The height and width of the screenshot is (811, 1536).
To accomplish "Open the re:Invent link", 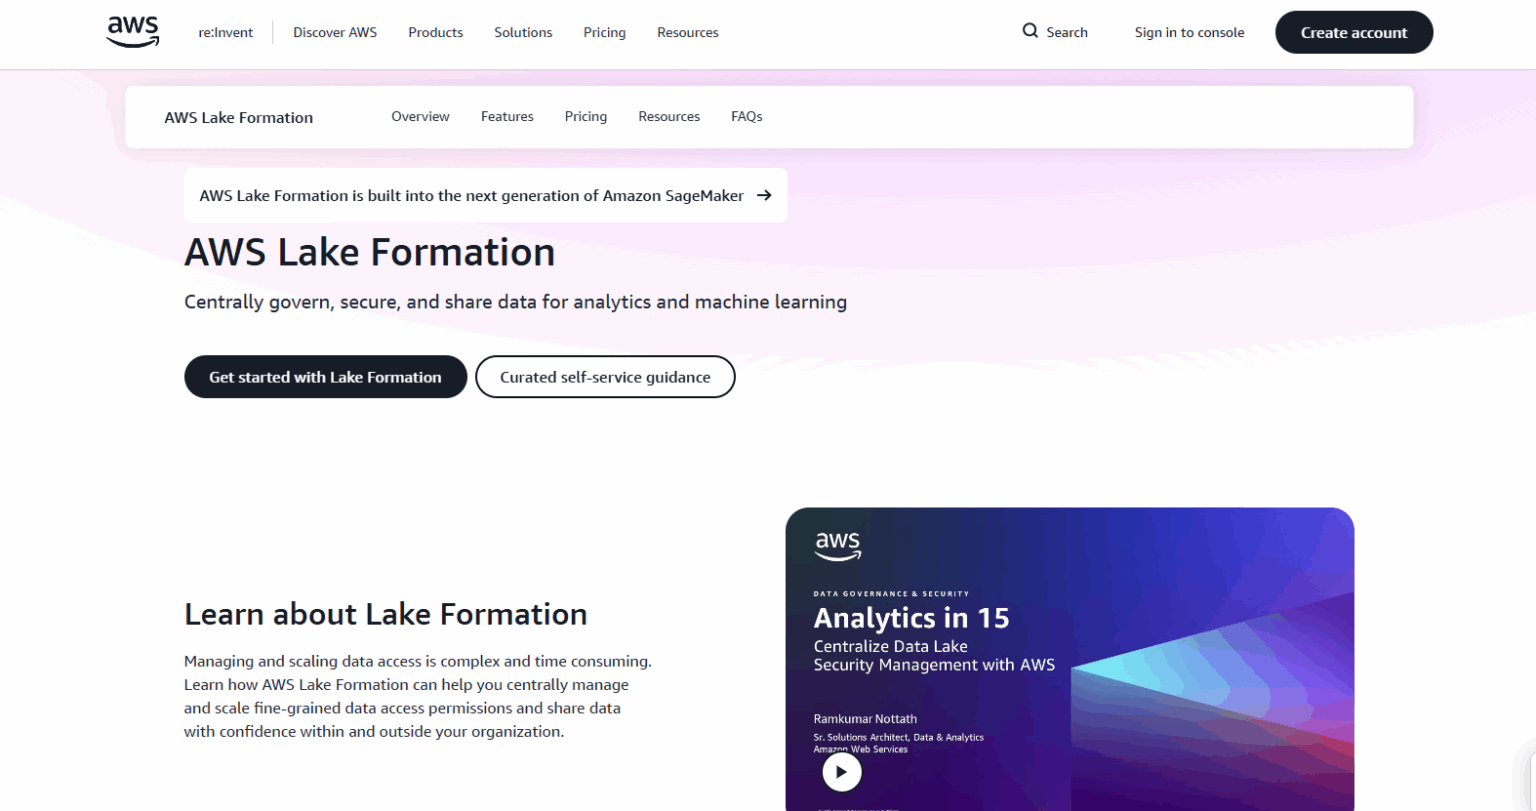I will [x=226, y=32].
